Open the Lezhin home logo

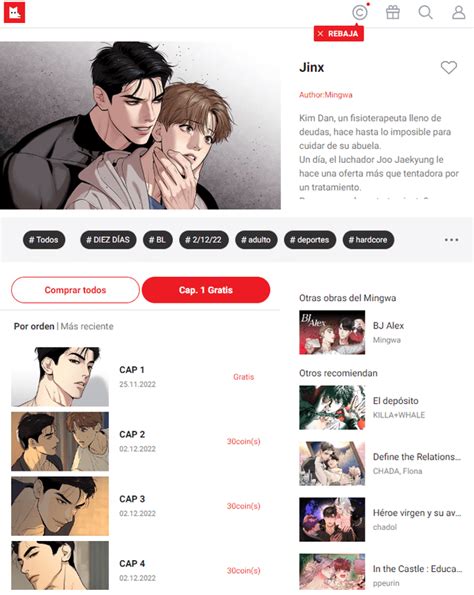[x=14, y=13]
